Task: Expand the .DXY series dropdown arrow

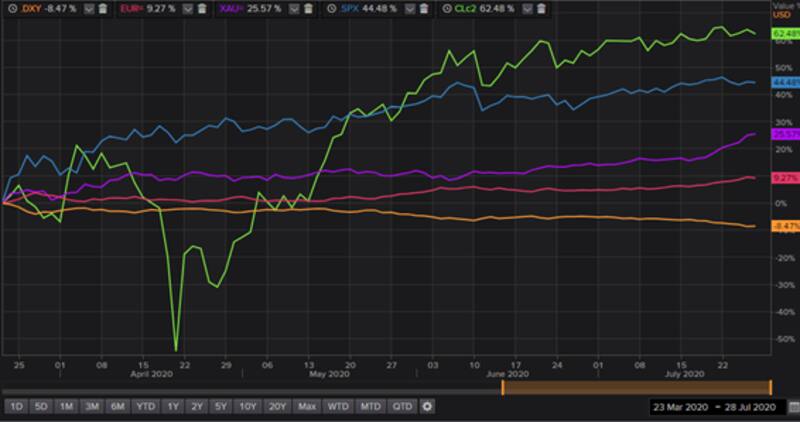Action: pyautogui.click(x=89, y=8)
